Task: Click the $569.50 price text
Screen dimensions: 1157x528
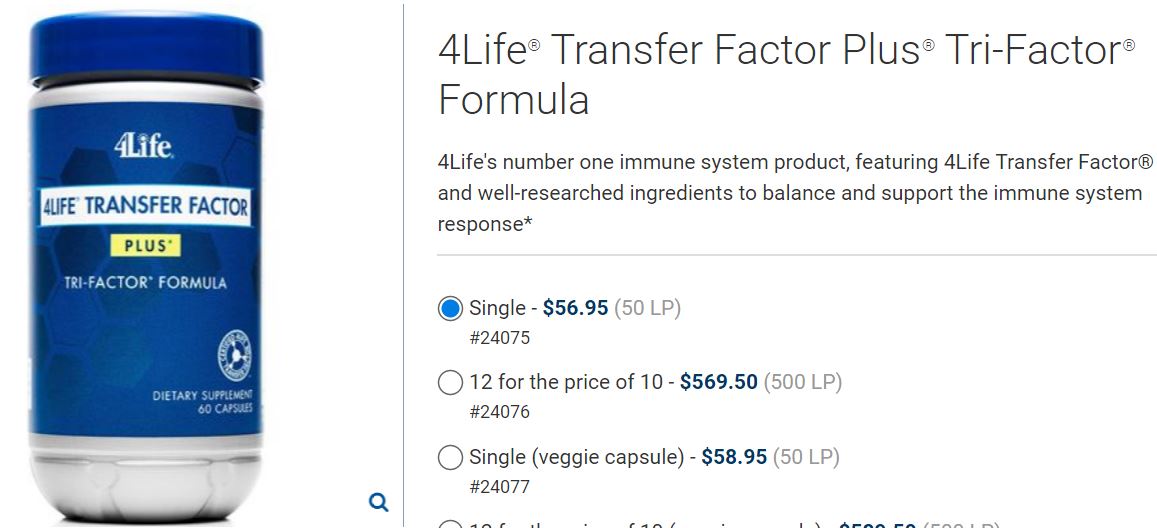Action: click(x=719, y=382)
